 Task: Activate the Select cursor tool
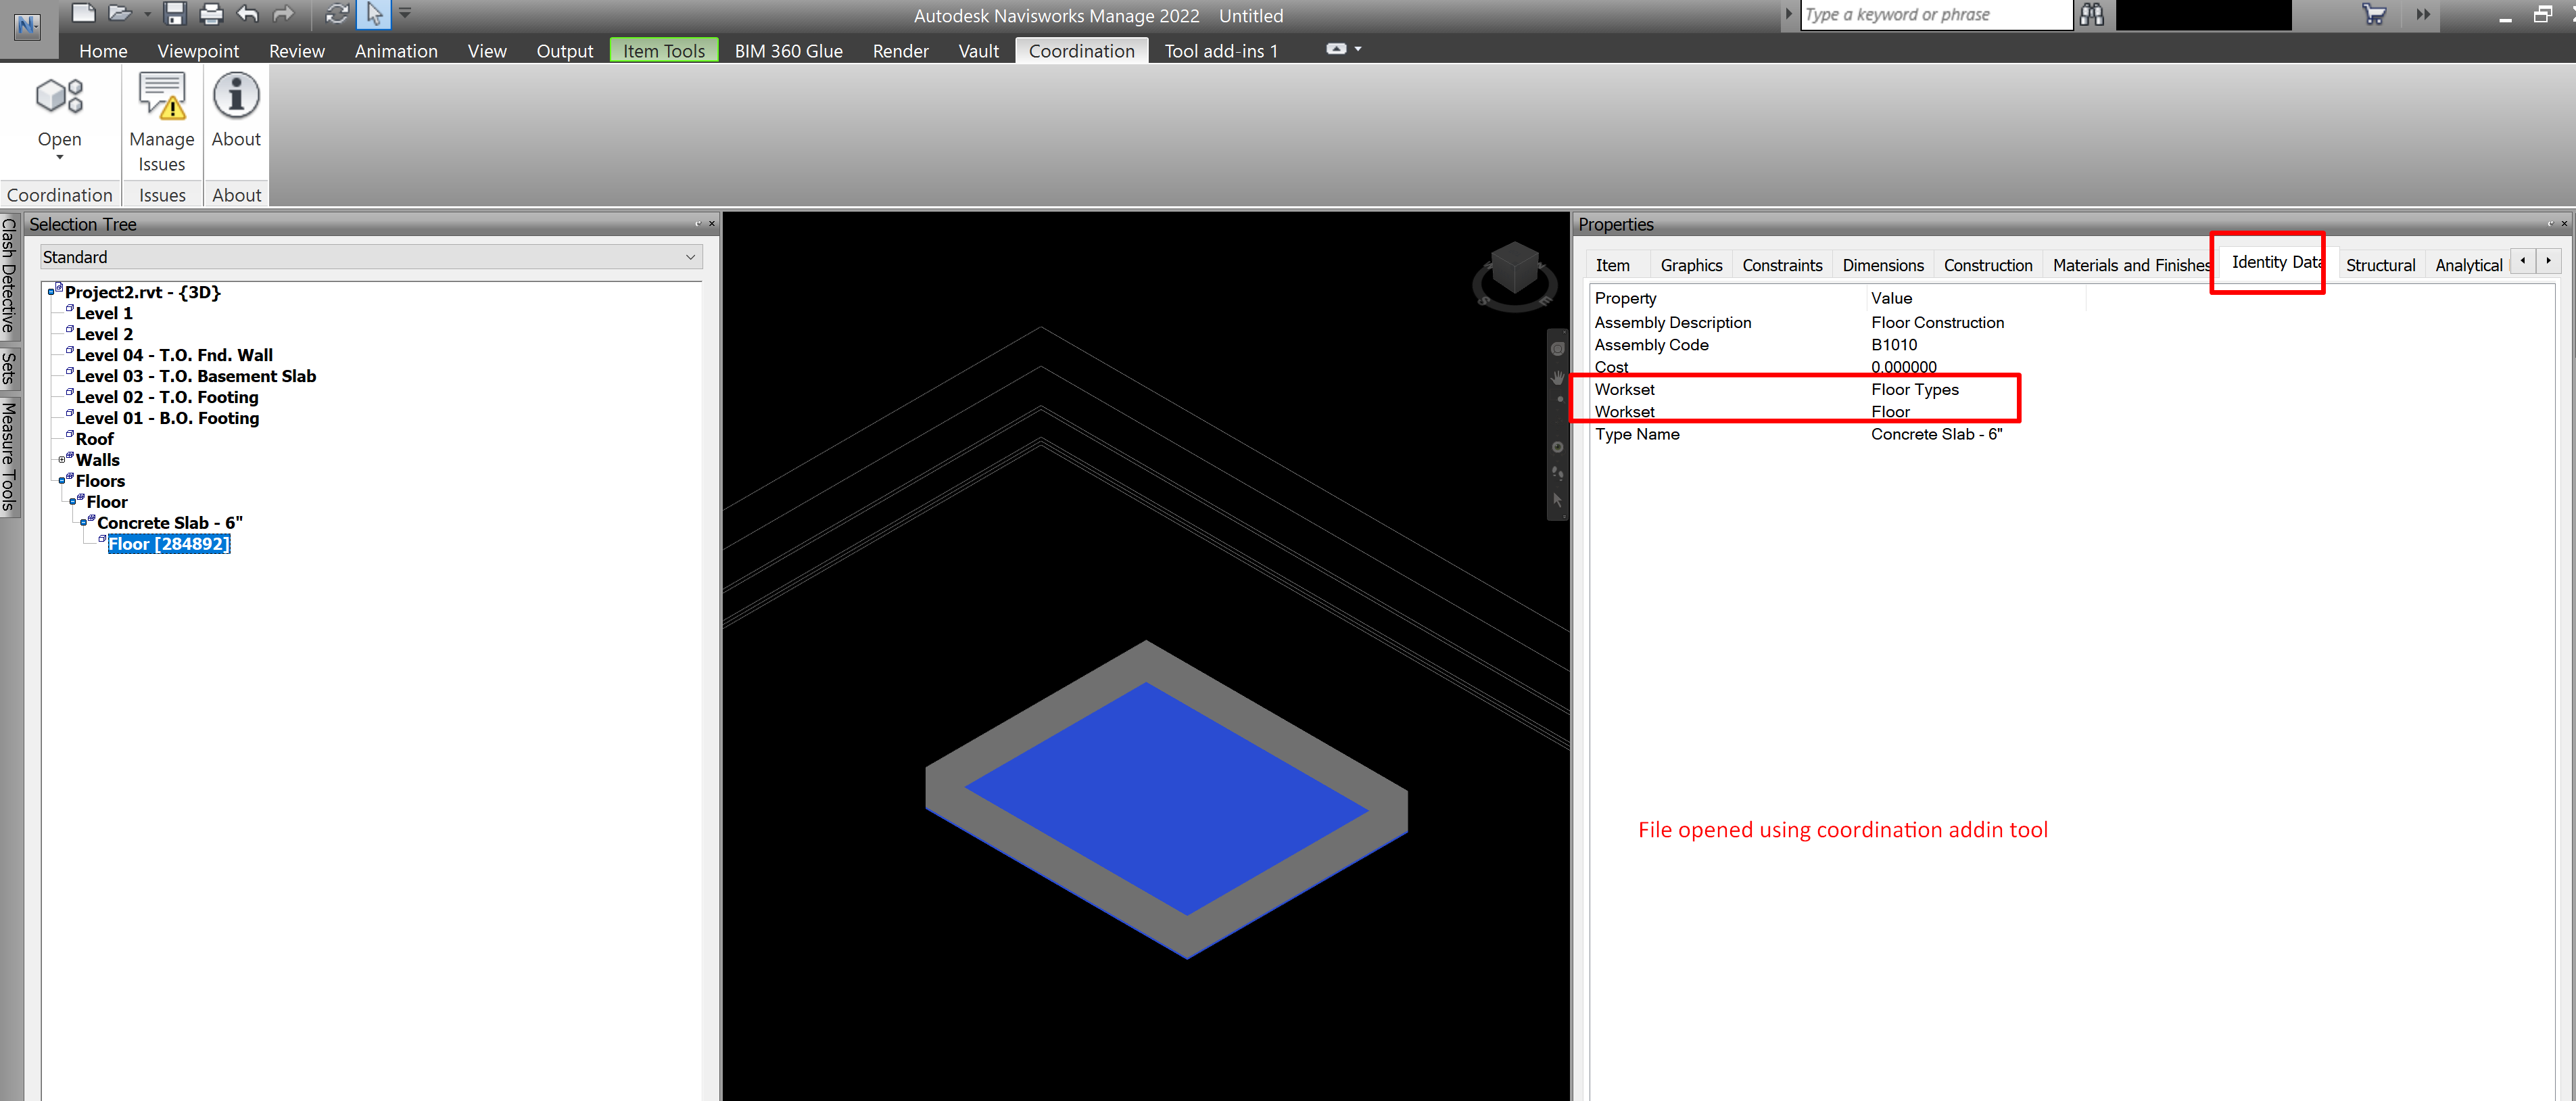click(x=374, y=14)
